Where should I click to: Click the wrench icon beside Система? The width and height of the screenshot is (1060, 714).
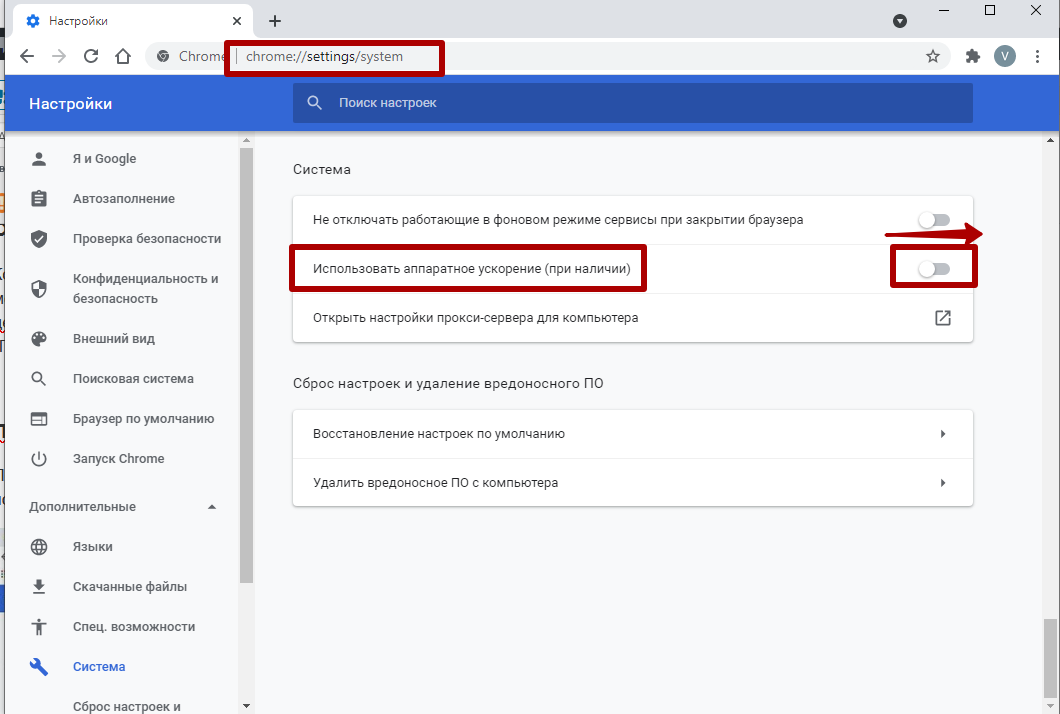[39, 667]
